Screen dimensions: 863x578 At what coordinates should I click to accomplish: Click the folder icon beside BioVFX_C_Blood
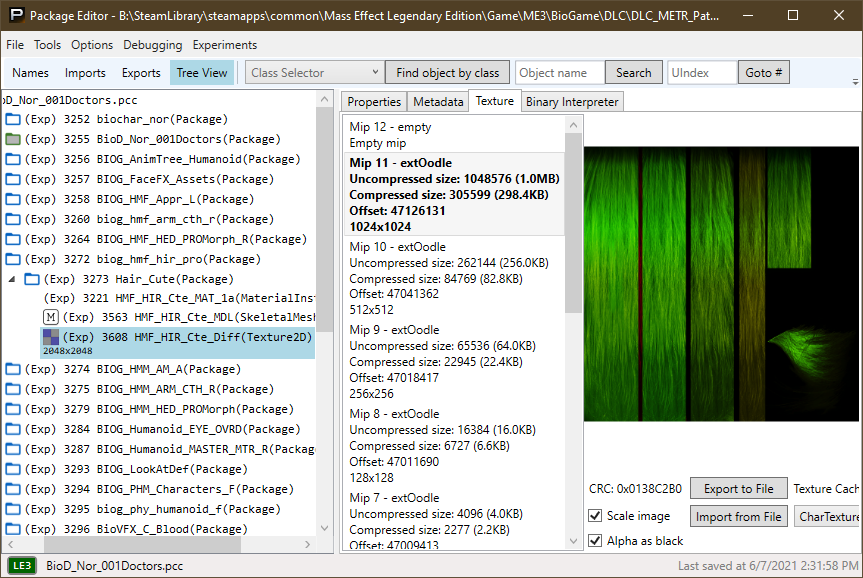[13, 529]
